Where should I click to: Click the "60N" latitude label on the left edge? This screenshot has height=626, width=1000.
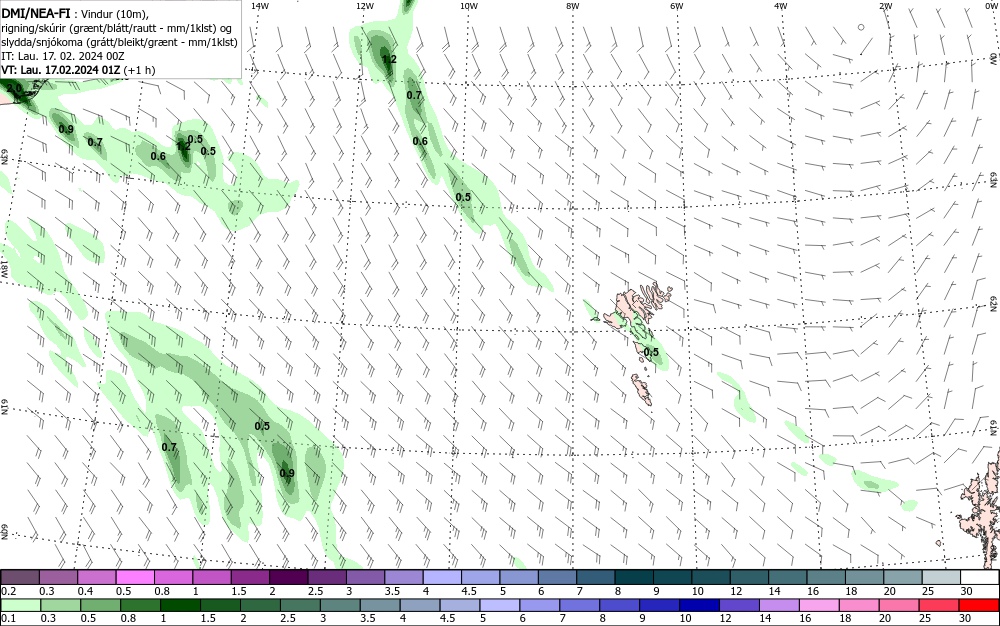point(4,532)
